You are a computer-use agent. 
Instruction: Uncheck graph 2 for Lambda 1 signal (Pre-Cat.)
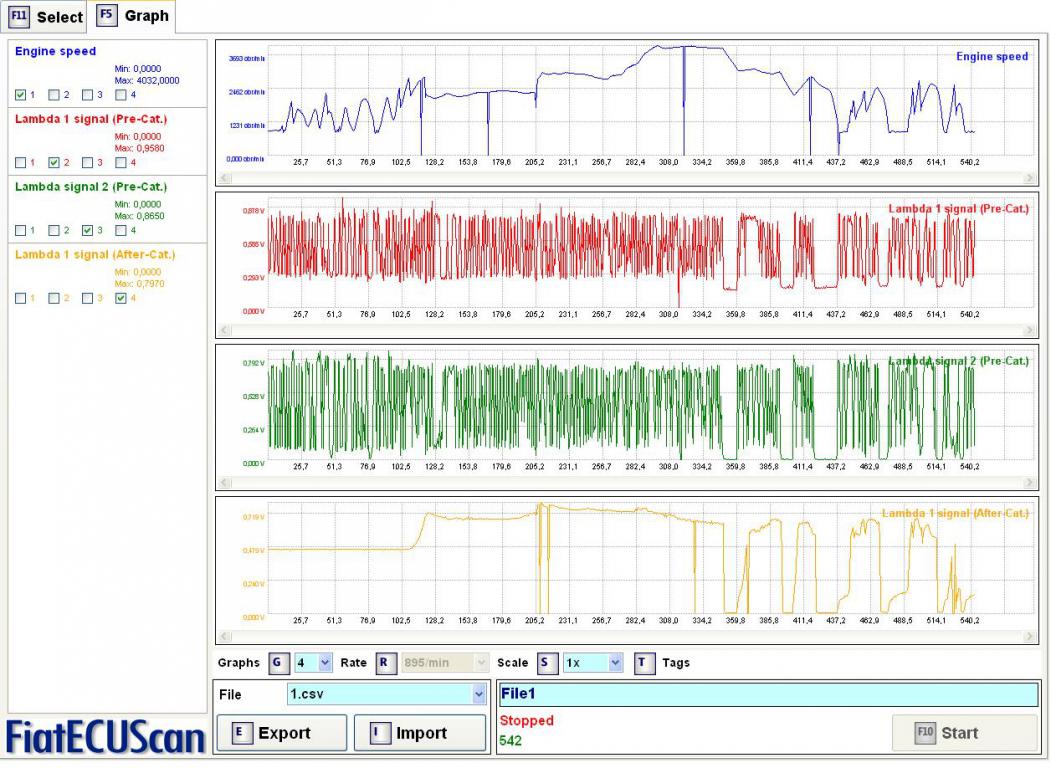pyautogui.click(x=54, y=163)
